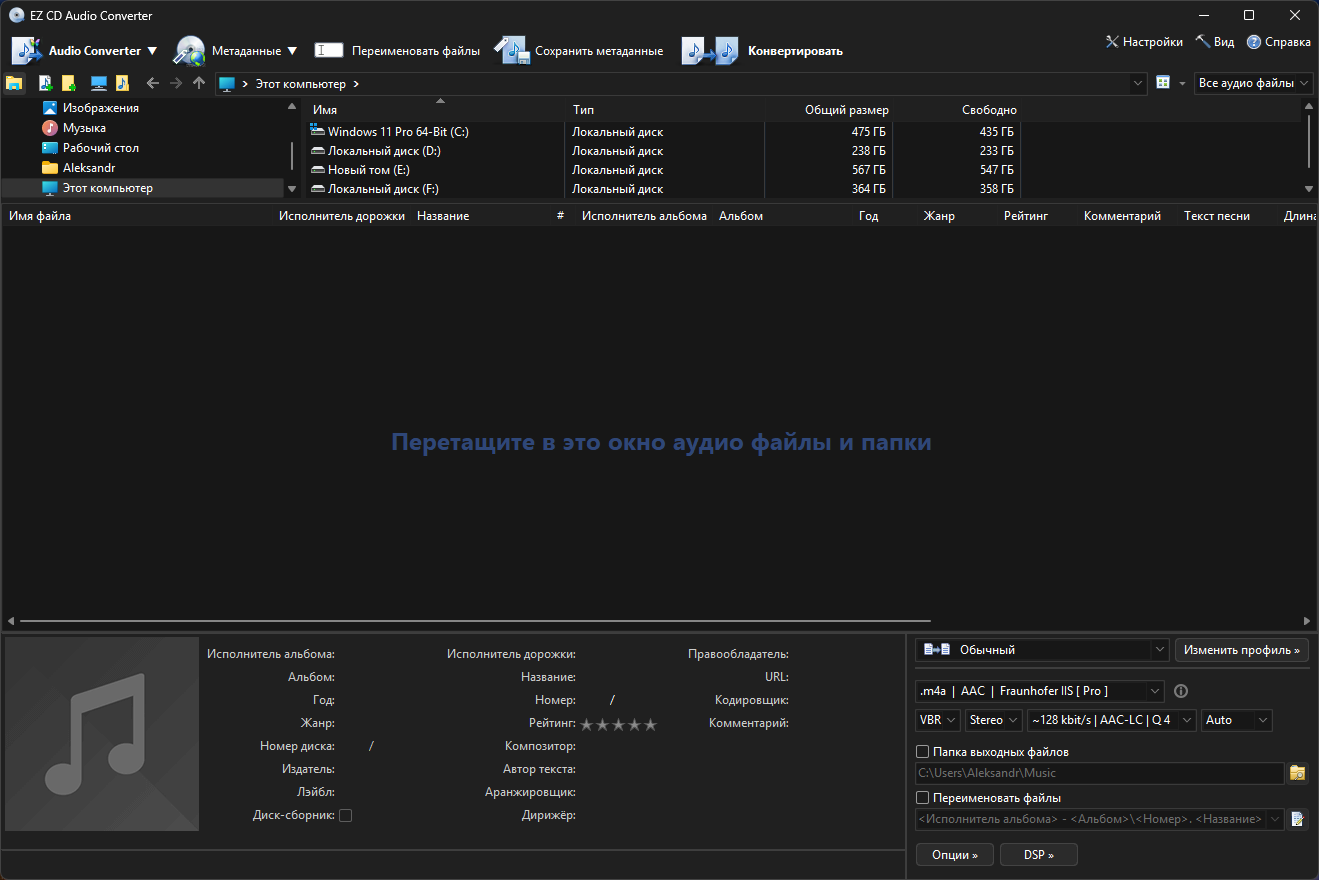This screenshot has height=880, width=1319.
Task: Enable the Переименовать файлы checkbox in output panel
Action: pos(922,798)
